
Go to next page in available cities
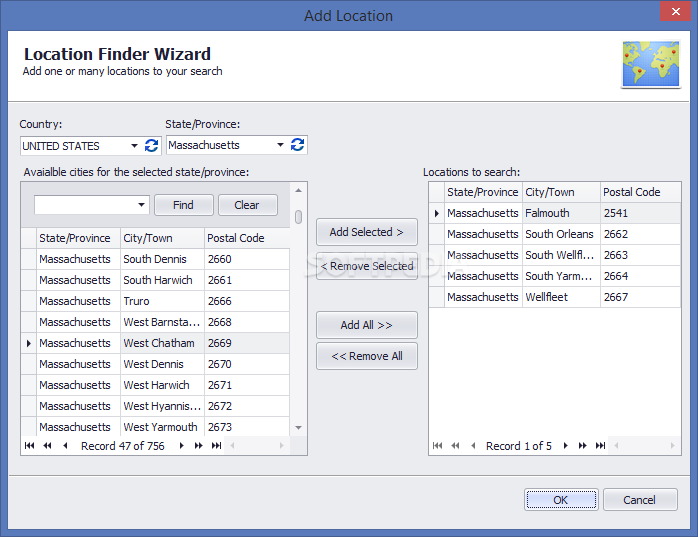click(199, 446)
